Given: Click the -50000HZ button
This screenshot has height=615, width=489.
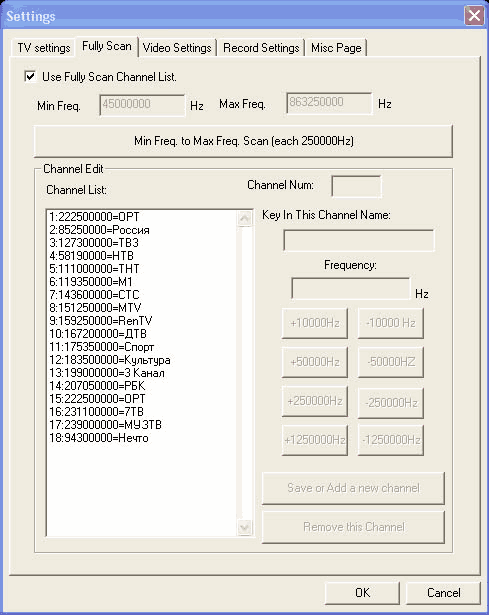Looking at the screenshot, I should [x=391, y=362].
